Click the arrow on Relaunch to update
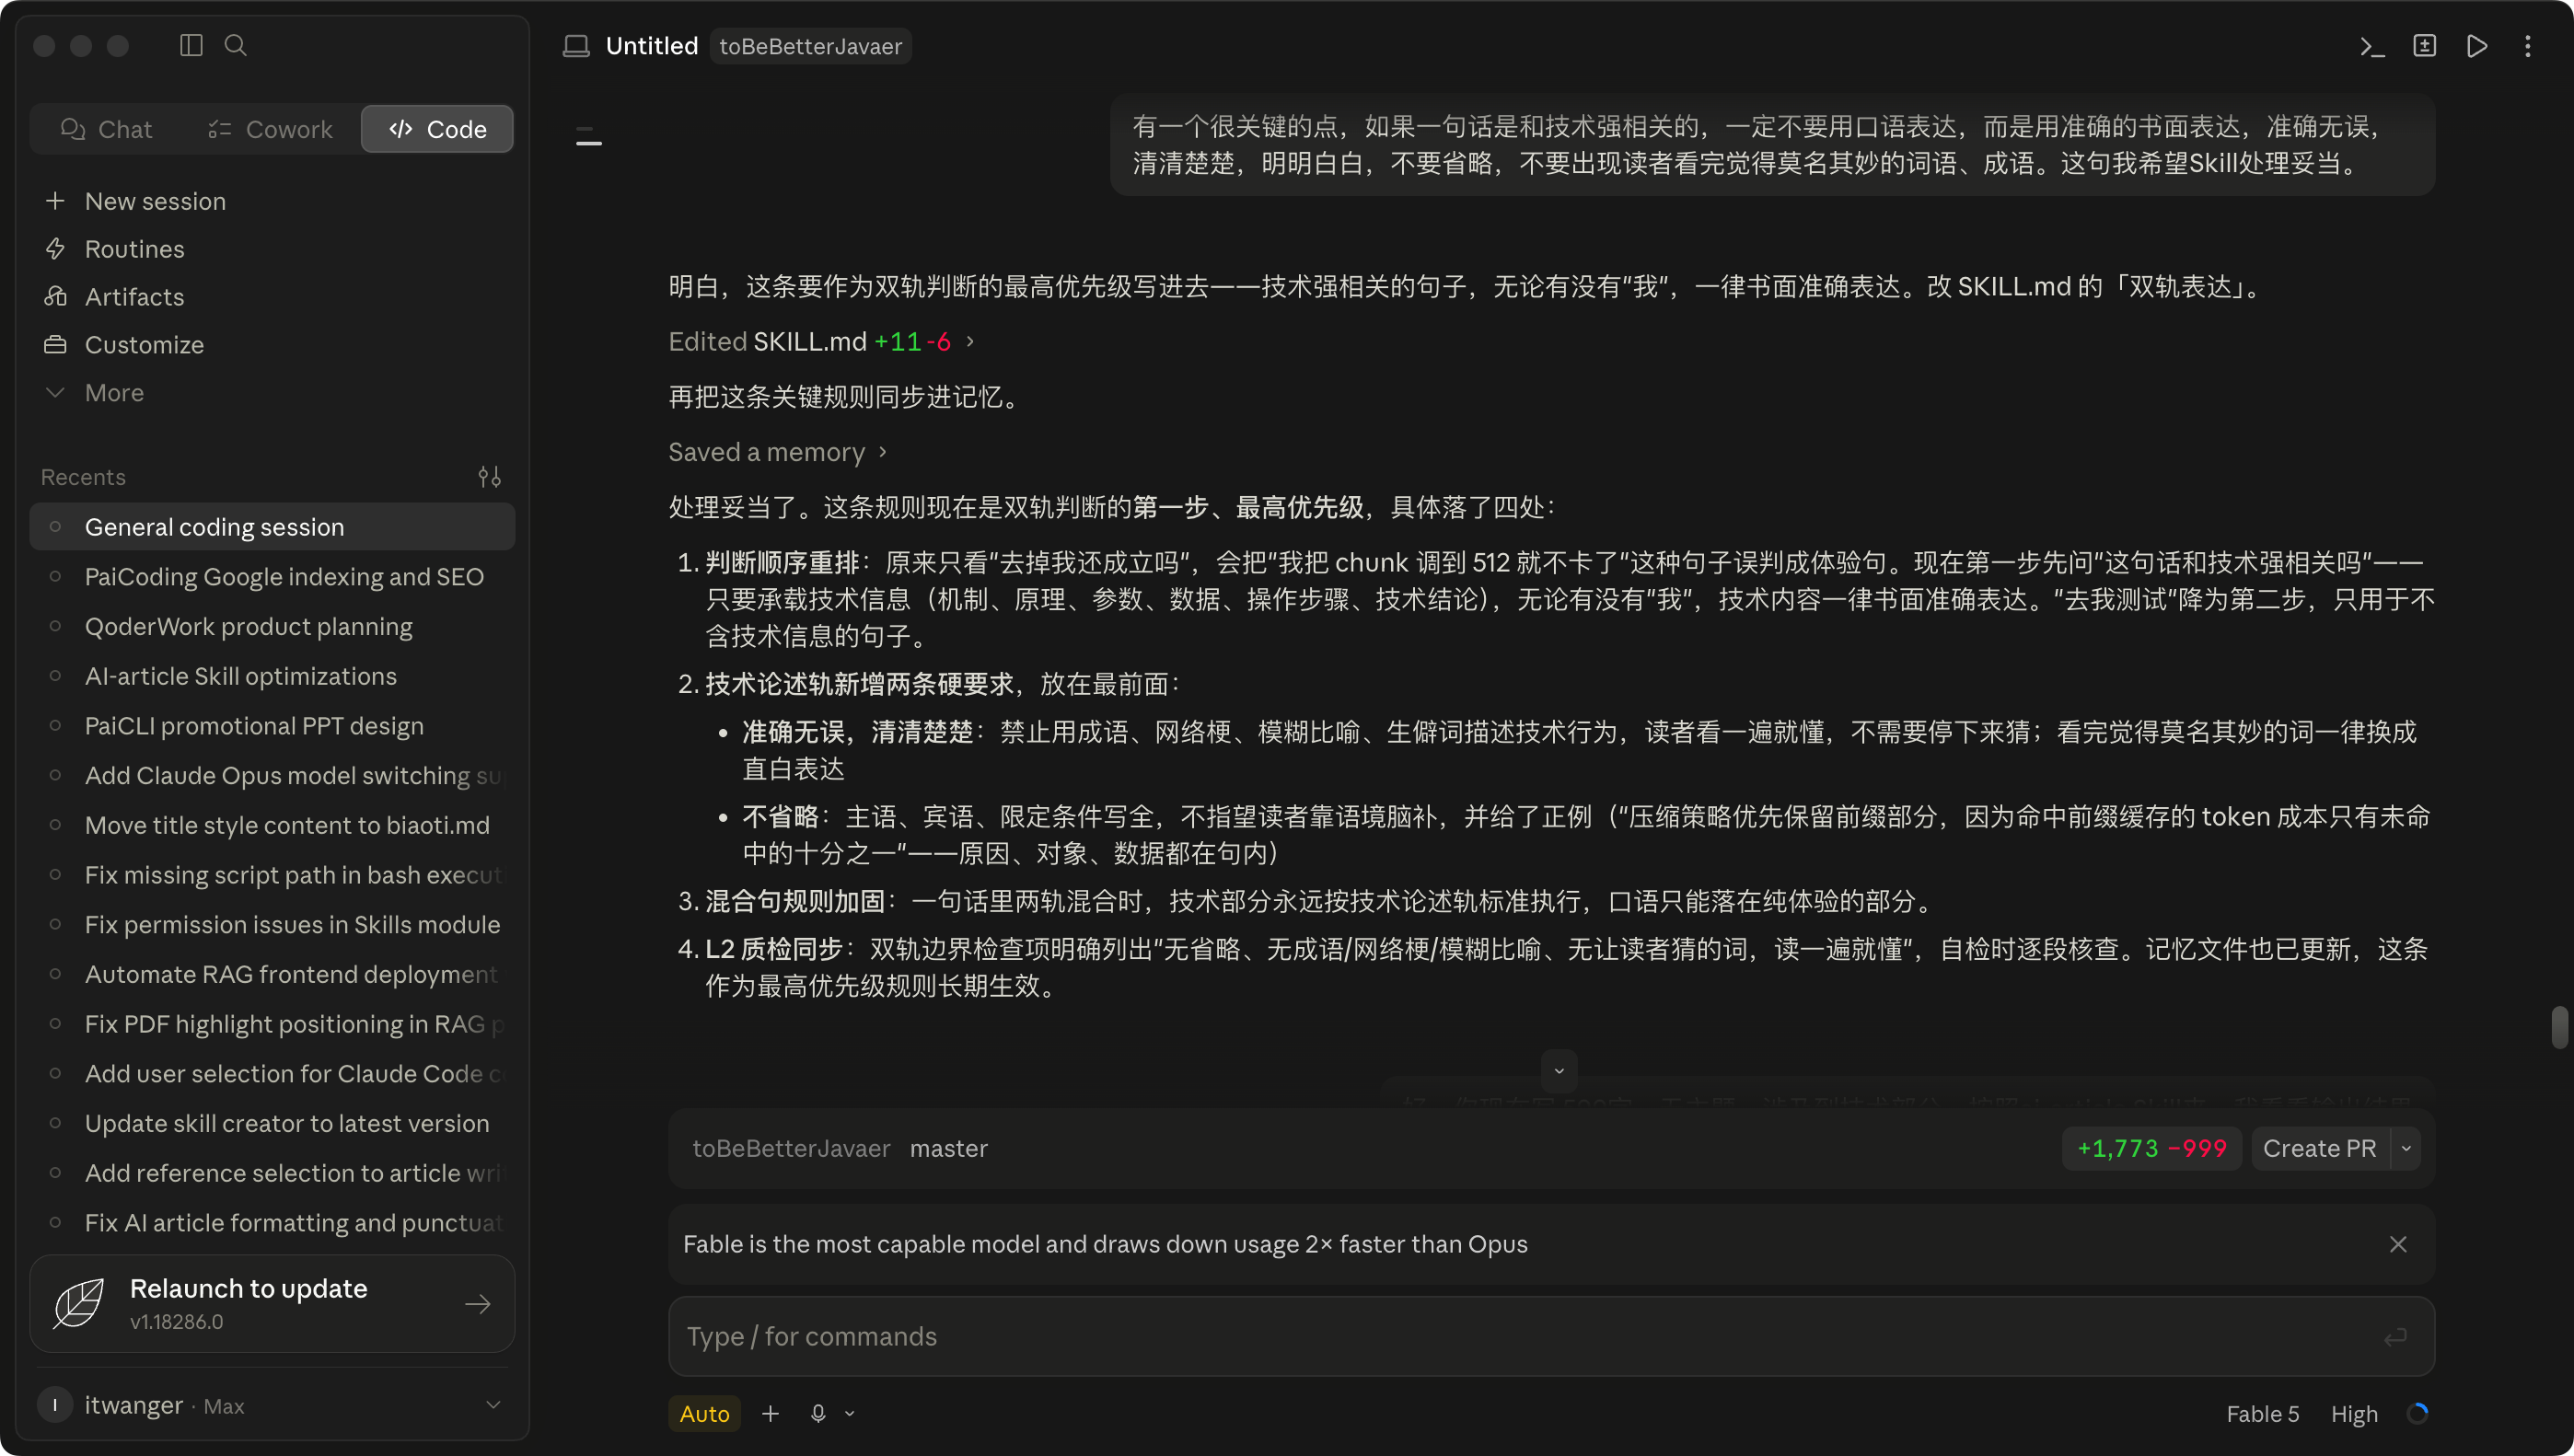Image resolution: width=2574 pixels, height=1456 pixels. pos(478,1304)
